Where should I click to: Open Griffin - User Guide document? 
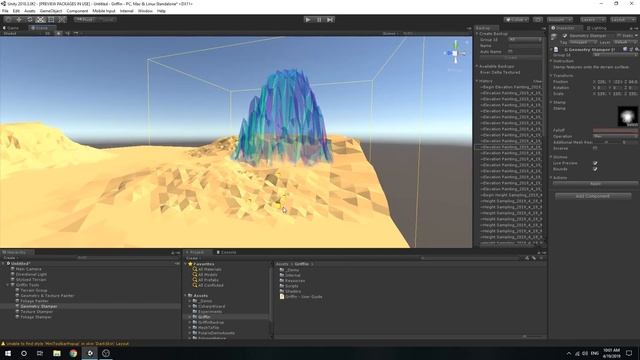coord(301,297)
